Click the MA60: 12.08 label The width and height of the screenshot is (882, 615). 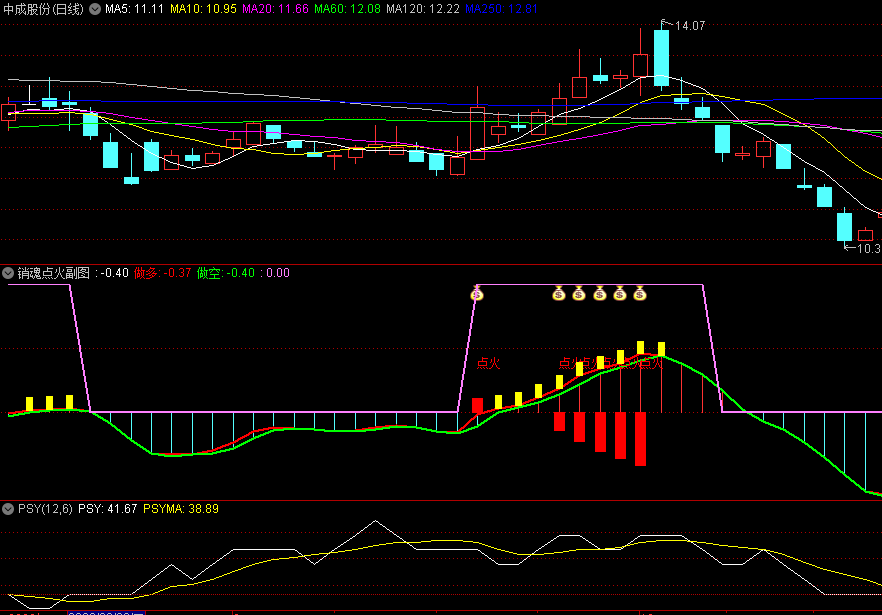coord(347,9)
